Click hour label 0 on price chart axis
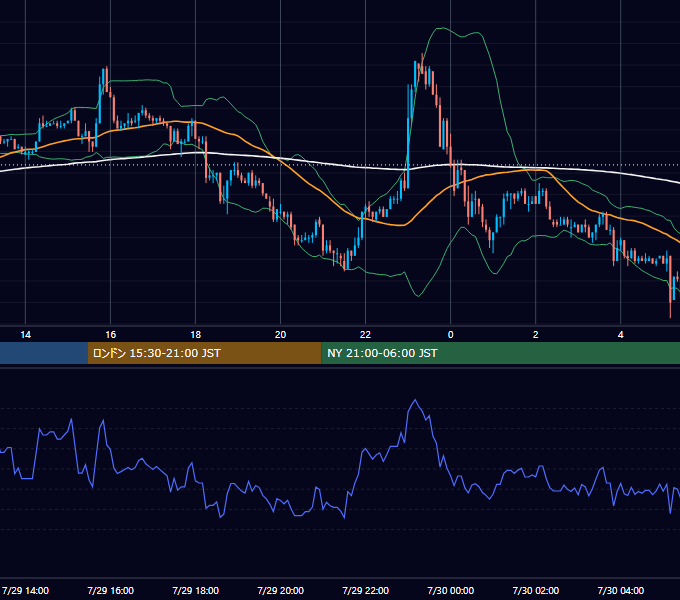Screen dimensions: 680x600 (x=451, y=335)
